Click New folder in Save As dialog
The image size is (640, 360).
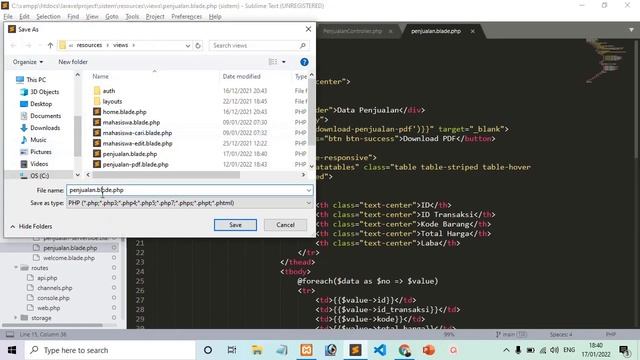73,62
